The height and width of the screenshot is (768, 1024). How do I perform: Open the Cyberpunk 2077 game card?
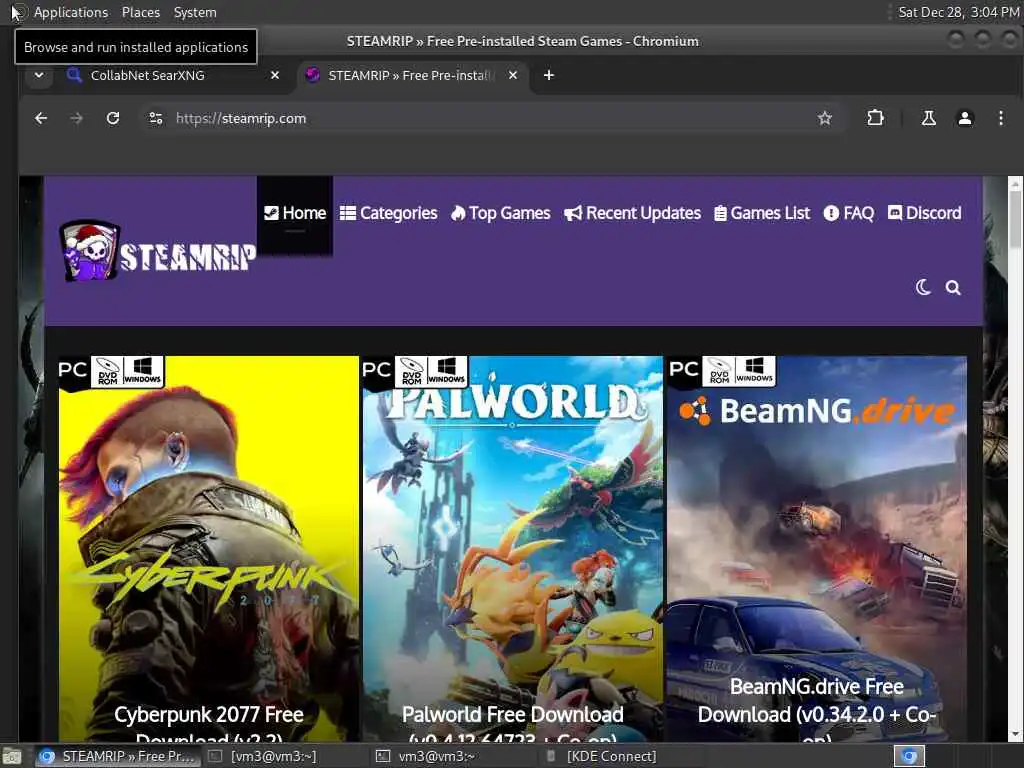[x=209, y=549]
